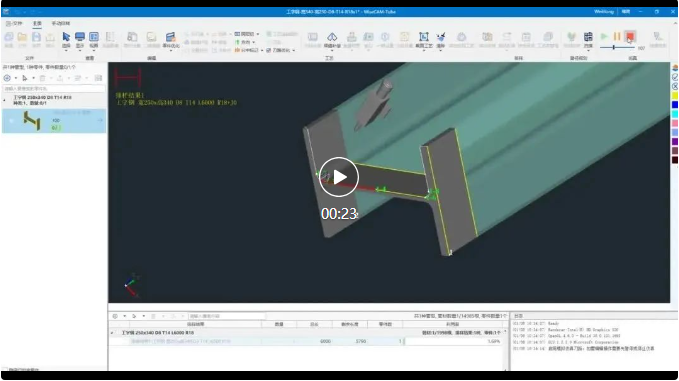Pause the simulation with orange pause icon
Viewport: 679px width, 381px height.
[x=617, y=36]
